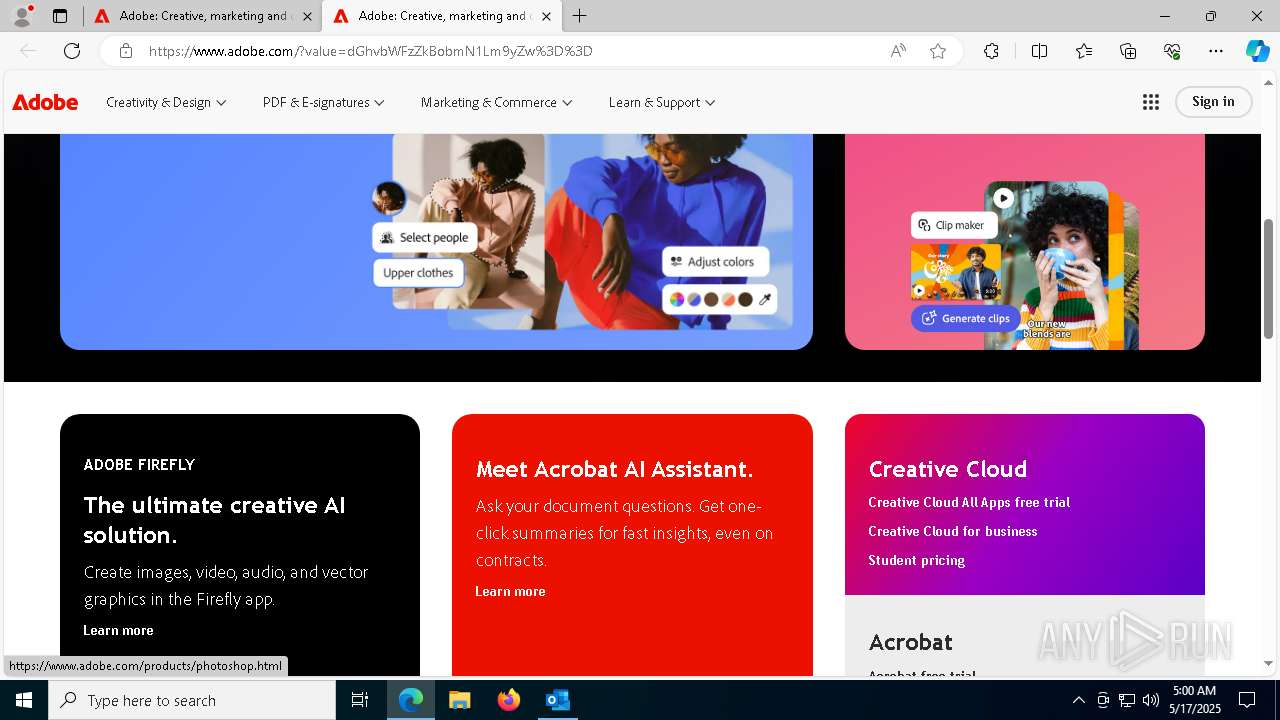Click Acrobat heading in grey card

(911, 642)
